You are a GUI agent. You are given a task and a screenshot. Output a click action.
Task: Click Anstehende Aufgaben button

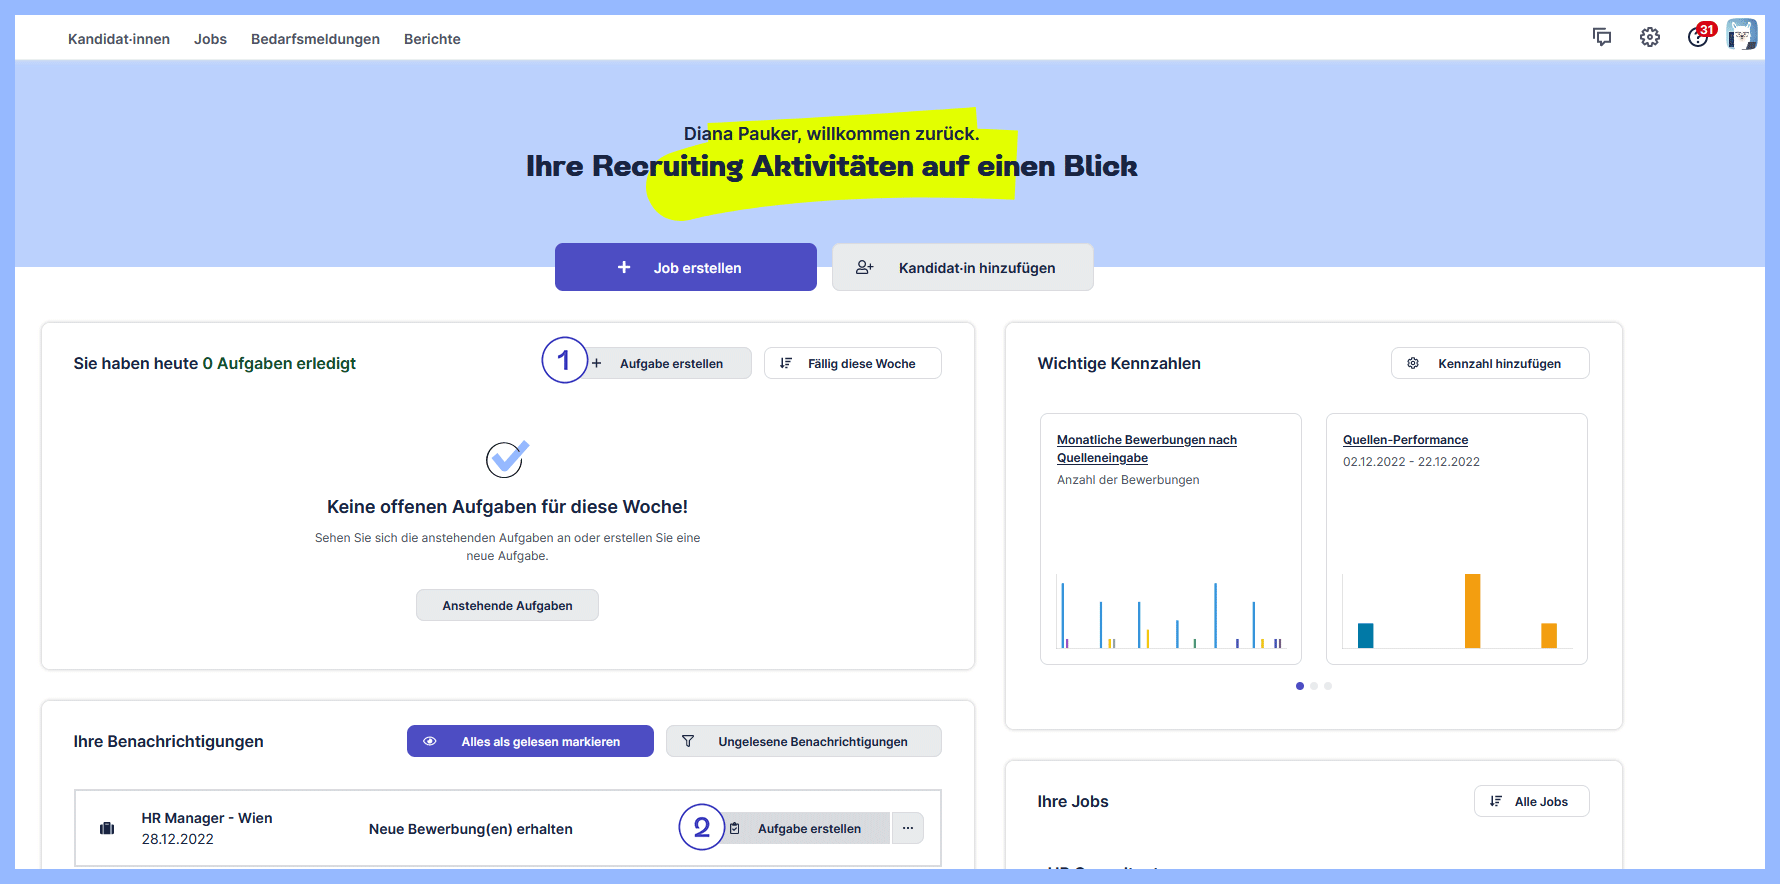(x=507, y=605)
